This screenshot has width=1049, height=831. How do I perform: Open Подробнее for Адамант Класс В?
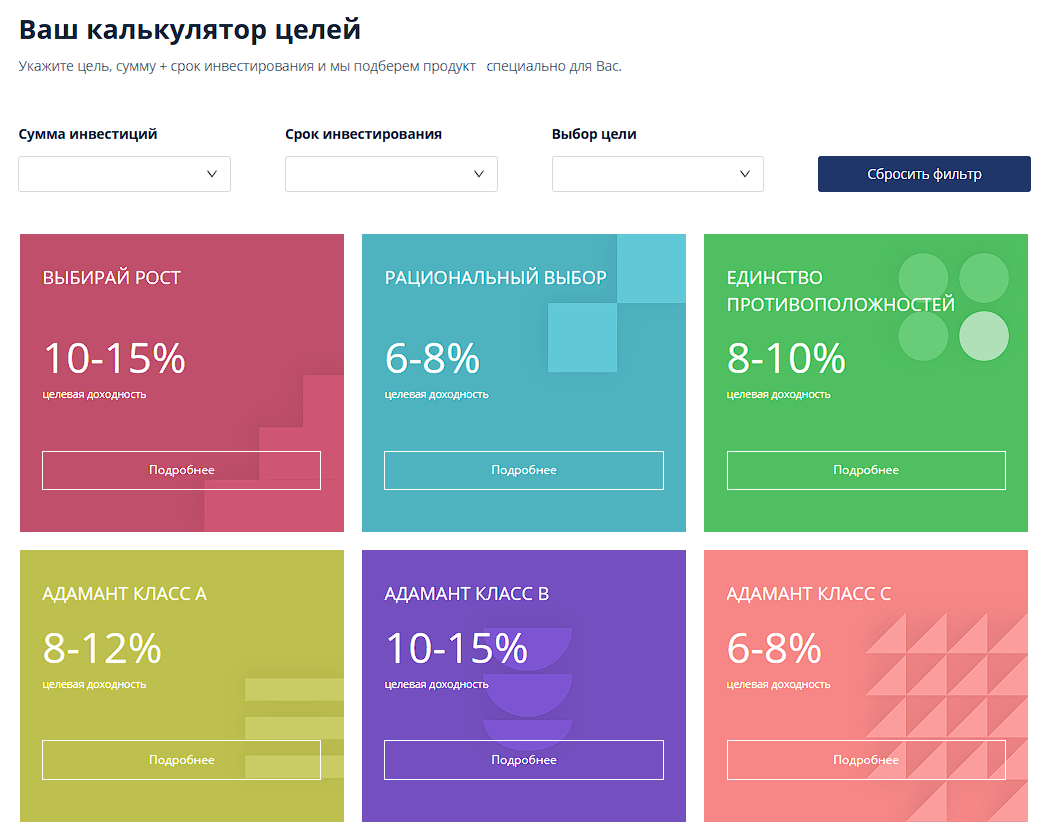(x=523, y=760)
